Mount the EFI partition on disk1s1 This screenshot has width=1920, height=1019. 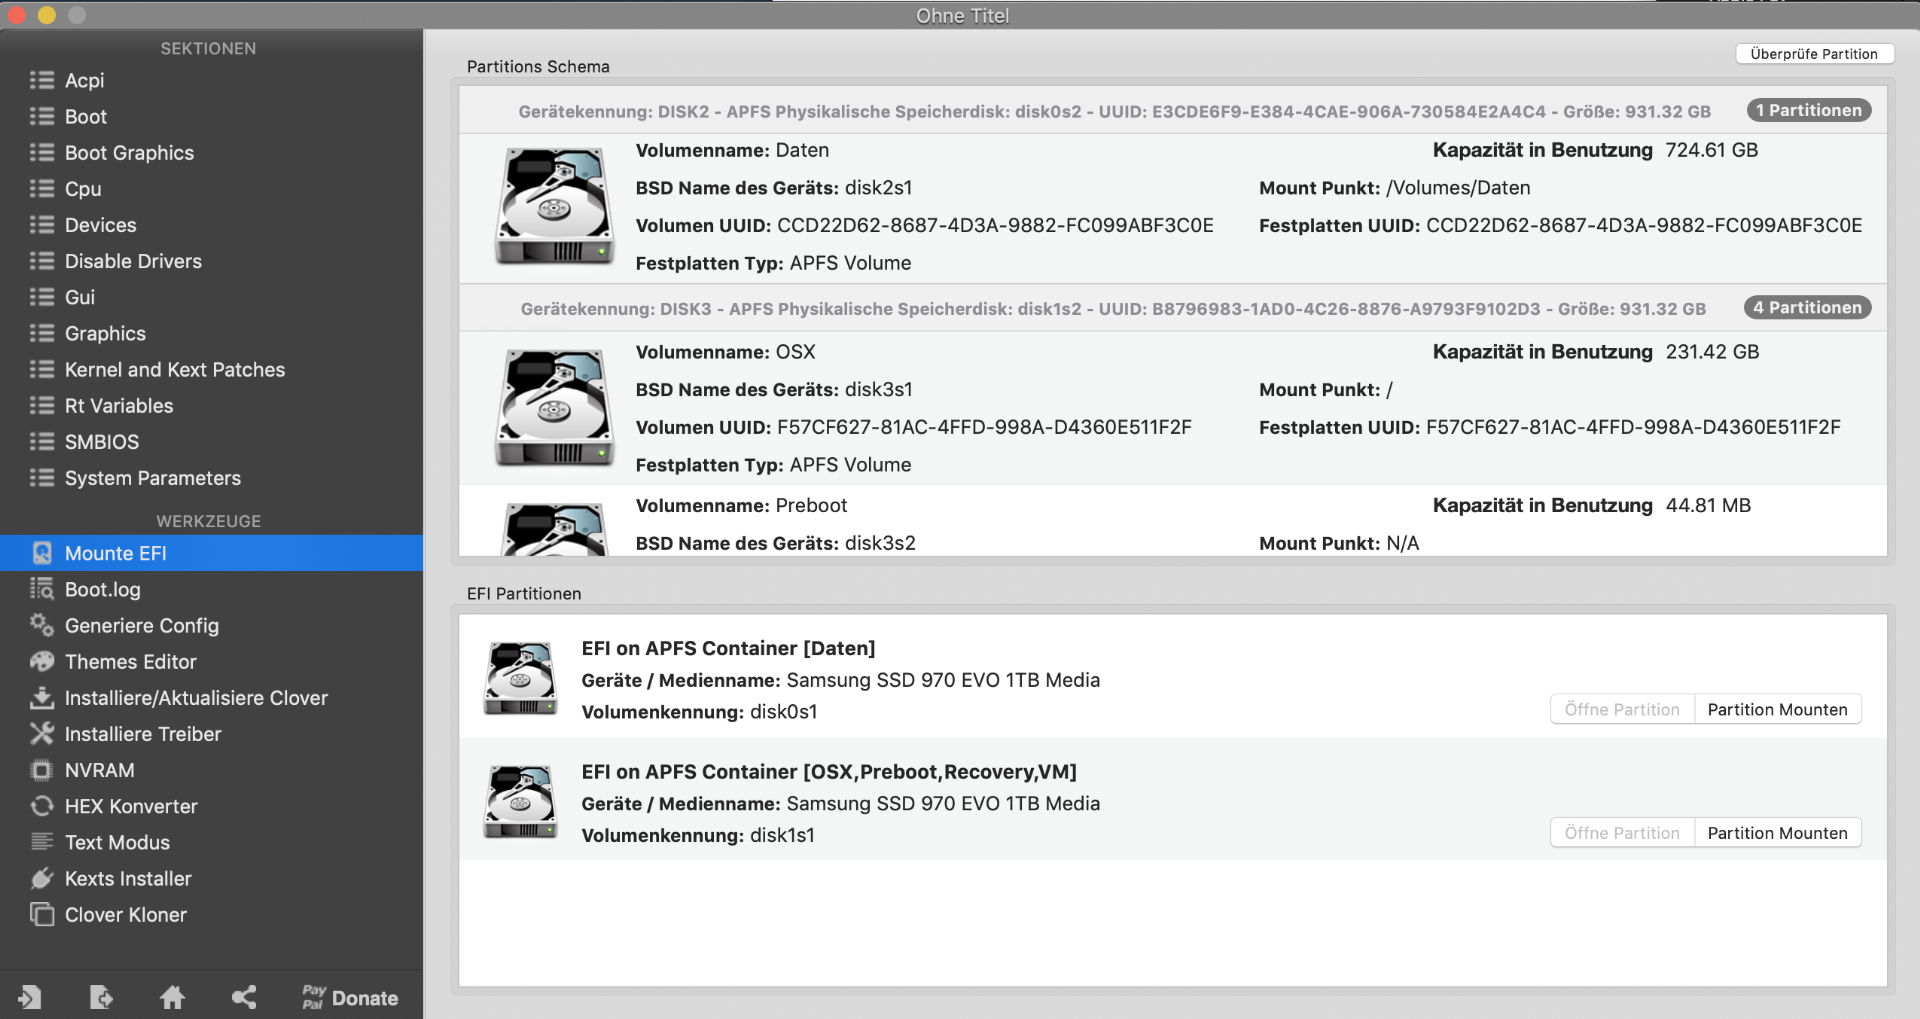[1777, 833]
